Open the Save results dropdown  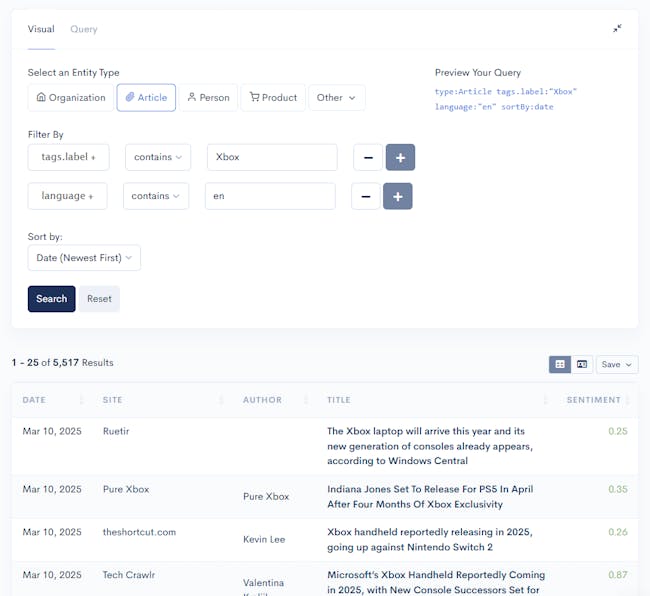click(x=617, y=365)
